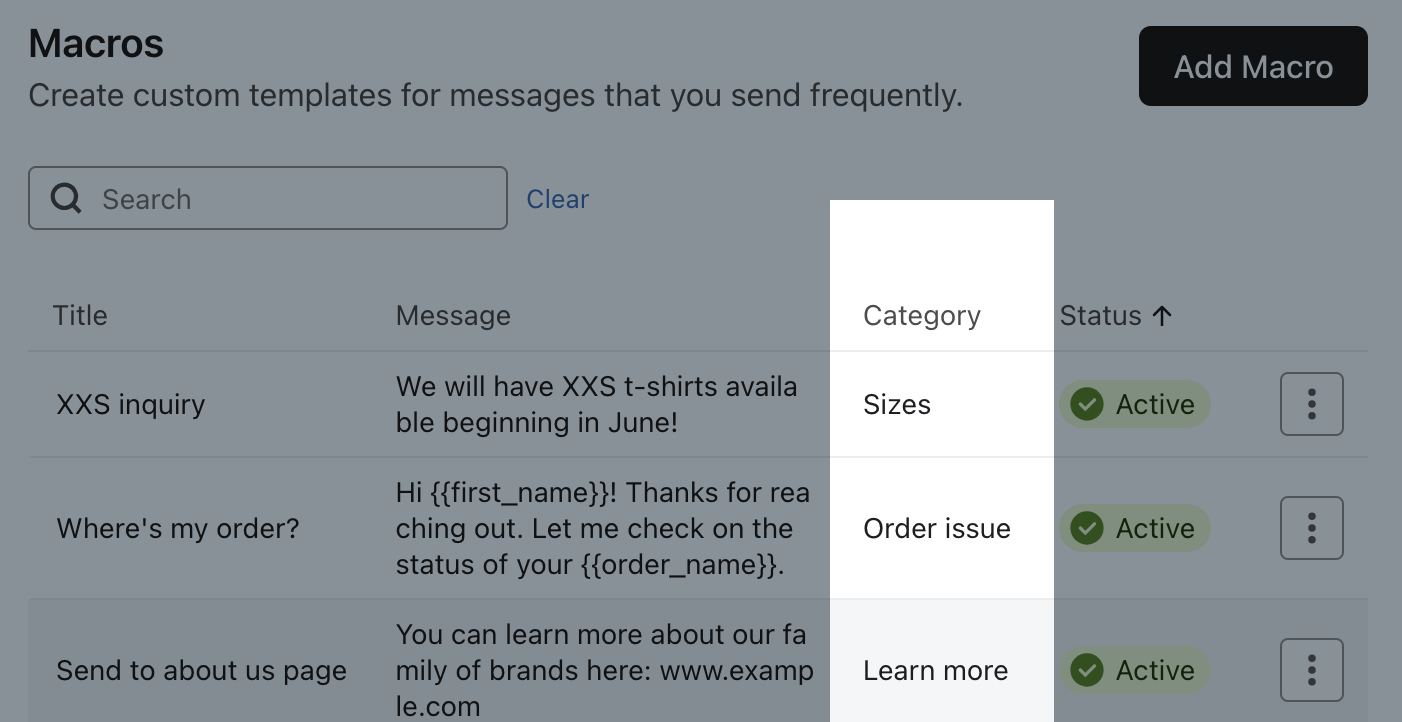The height and width of the screenshot is (722, 1402).
Task: Sort table by Message column header
Action: (x=453, y=316)
